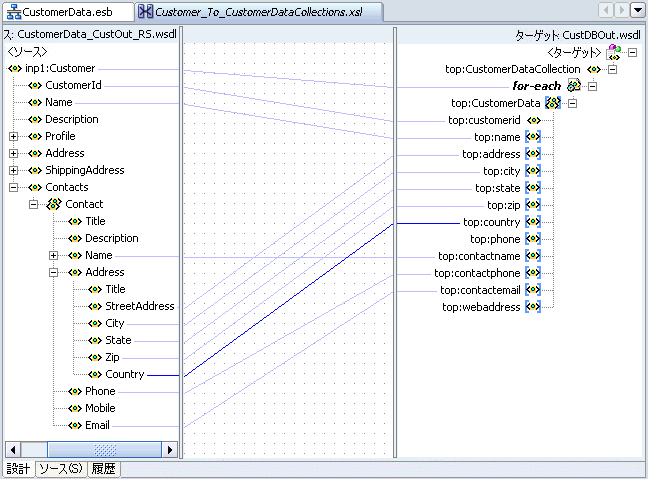648x479 pixels.
Task: Click the Phone element icon
Action: tap(75, 391)
